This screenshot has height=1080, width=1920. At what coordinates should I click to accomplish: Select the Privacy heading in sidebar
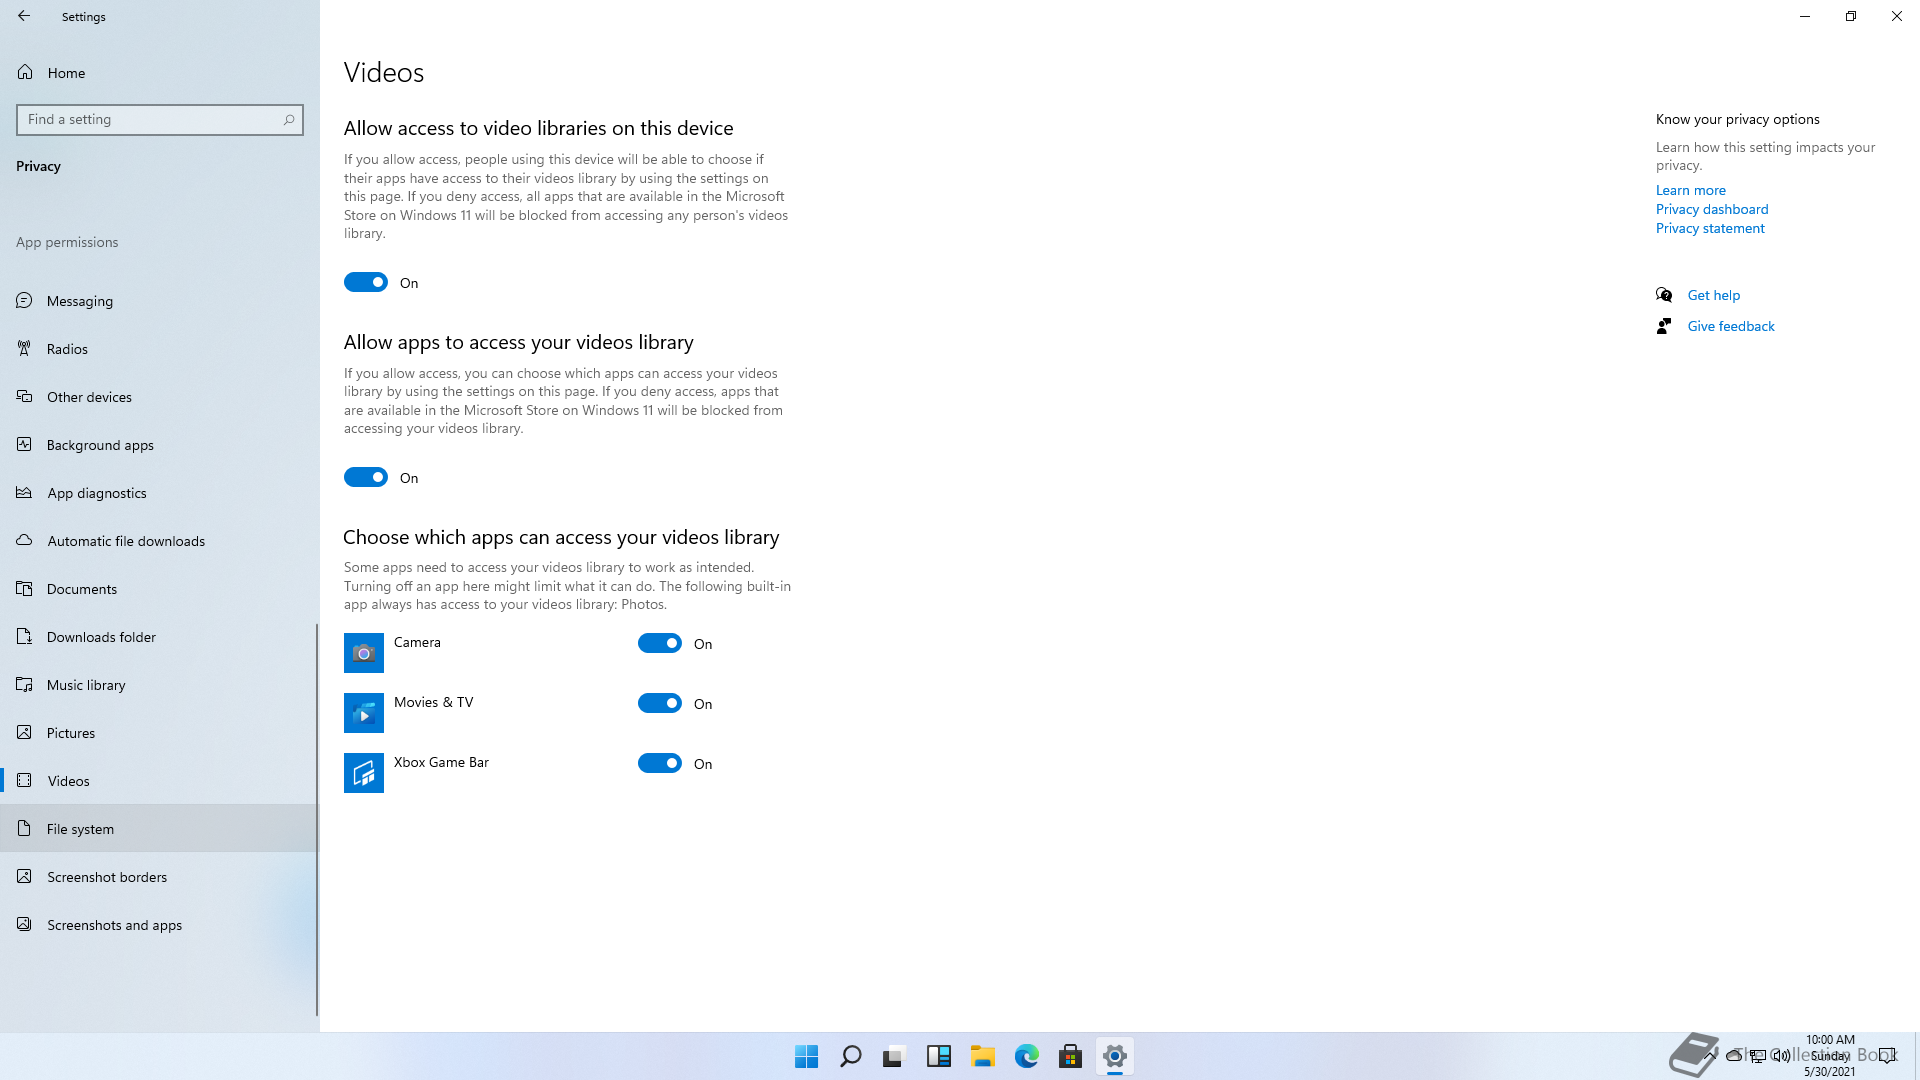click(x=38, y=166)
